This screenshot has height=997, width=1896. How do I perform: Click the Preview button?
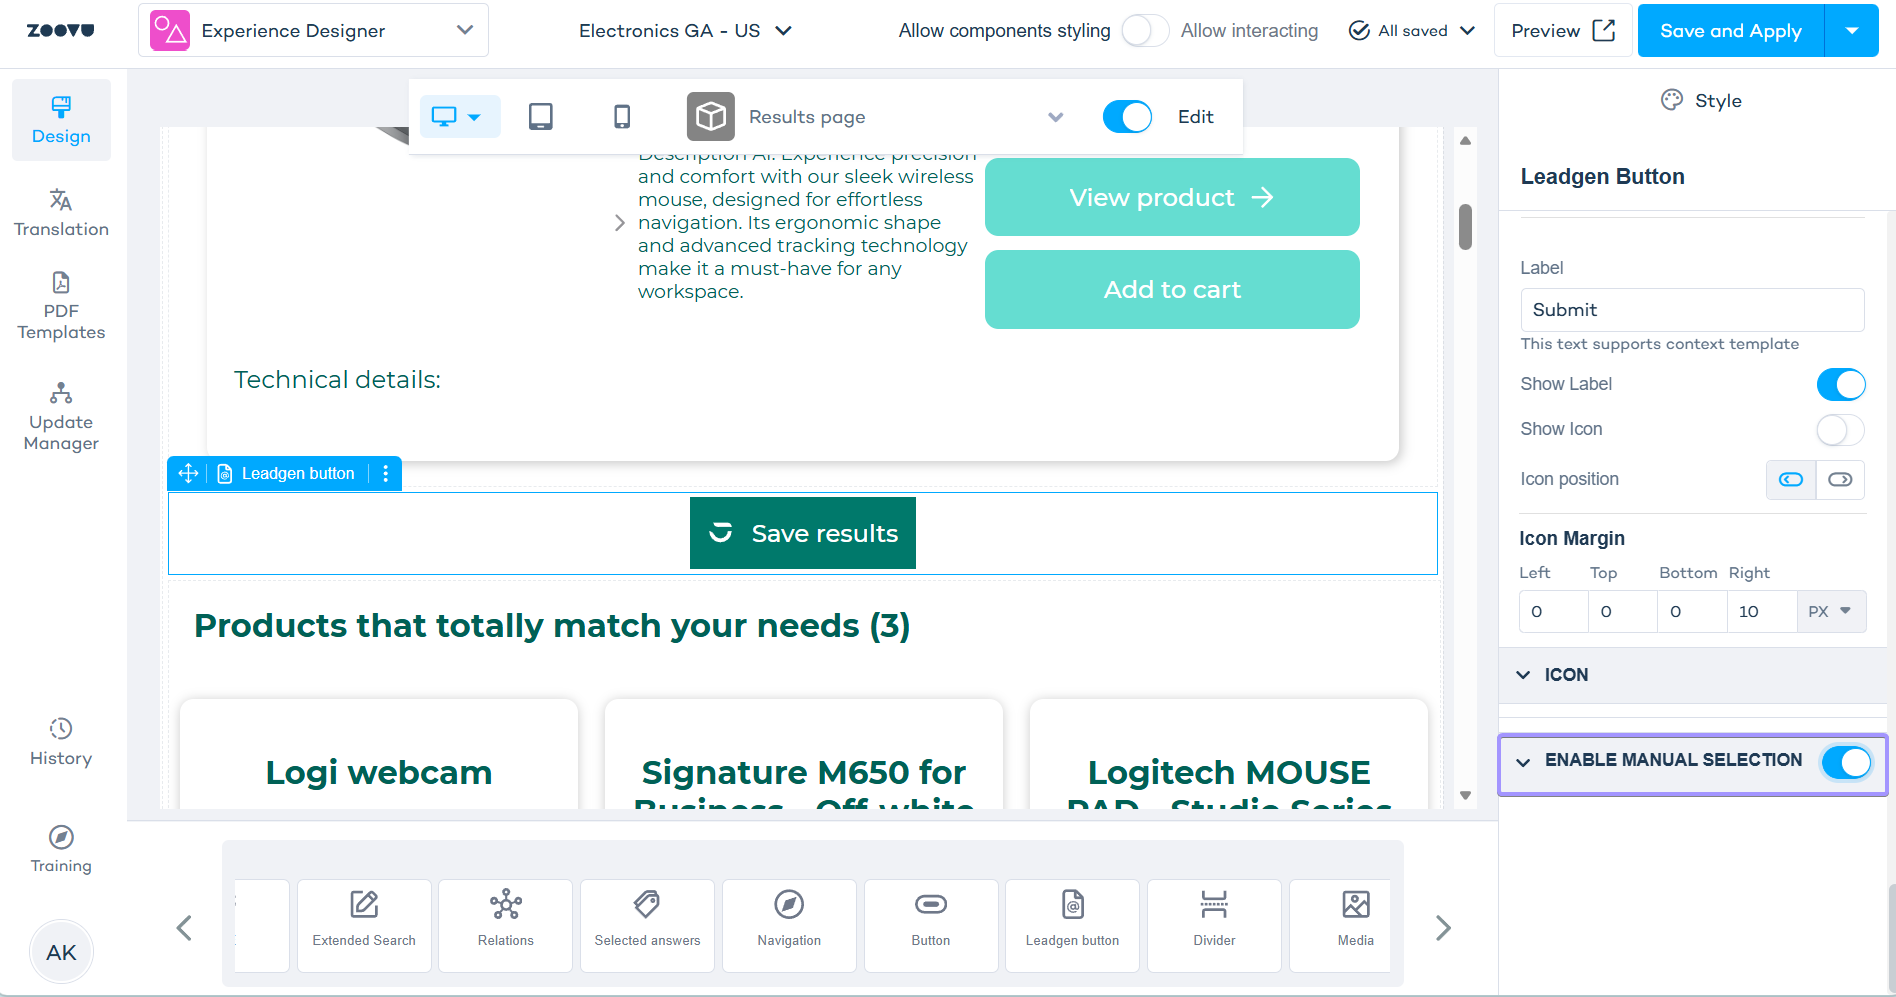[1563, 31]
